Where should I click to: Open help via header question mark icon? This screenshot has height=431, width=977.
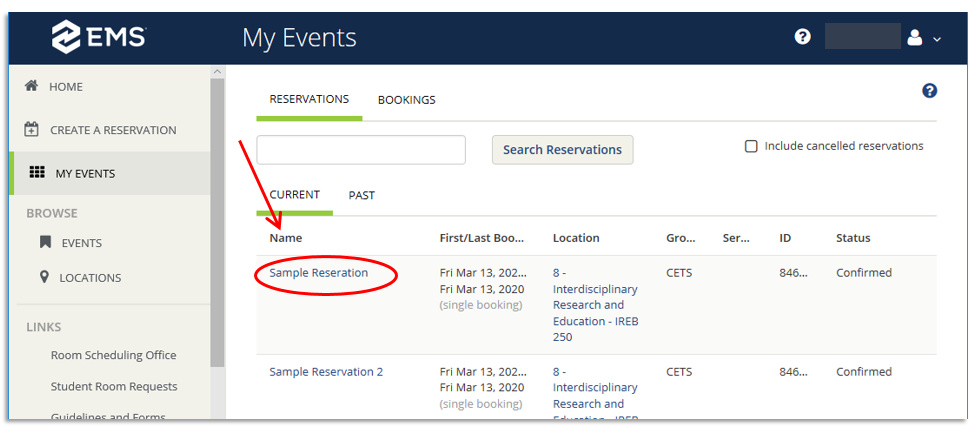(802, 37)
